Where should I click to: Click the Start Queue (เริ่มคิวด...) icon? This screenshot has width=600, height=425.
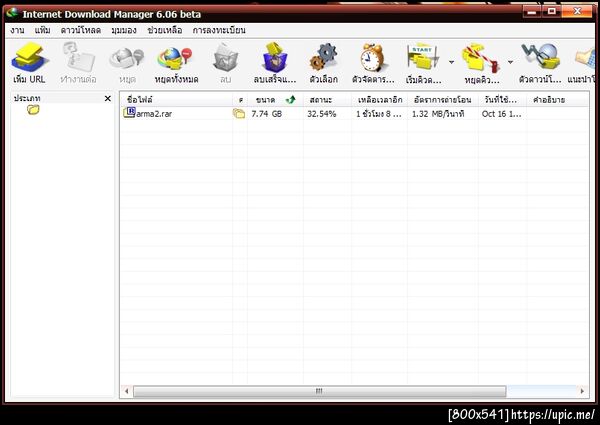pos(422,57)
